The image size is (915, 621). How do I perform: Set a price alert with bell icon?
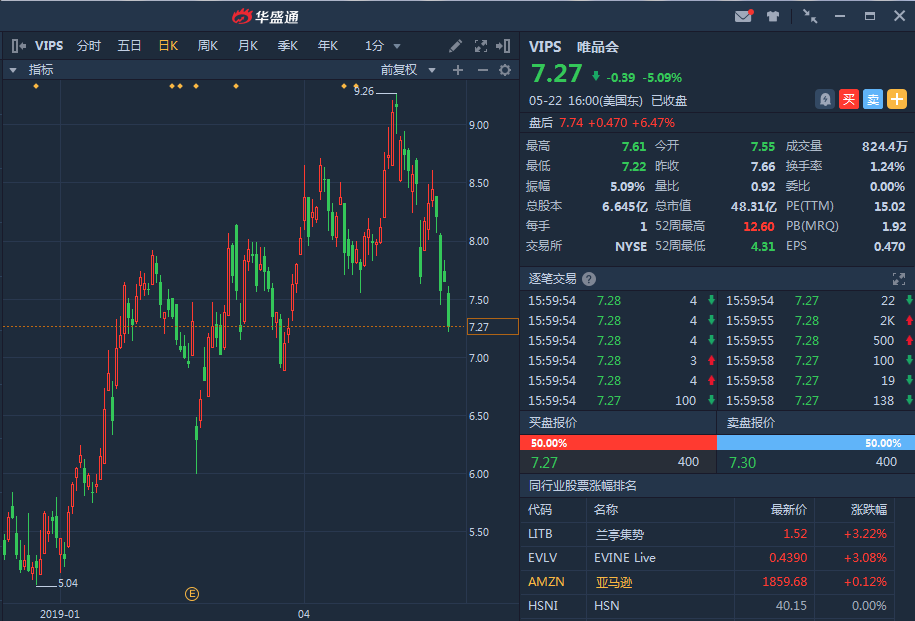pyautogui.click(x=824, y=99)
